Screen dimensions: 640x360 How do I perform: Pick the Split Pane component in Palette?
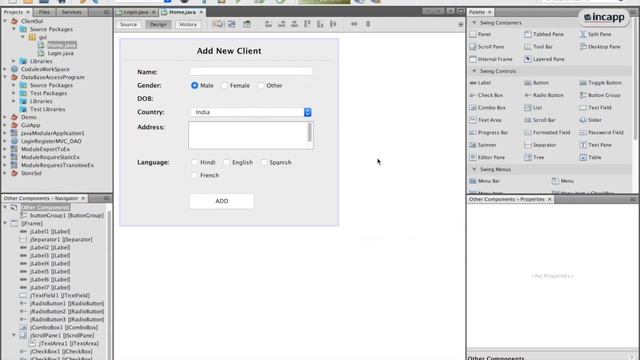pos(596,34)
